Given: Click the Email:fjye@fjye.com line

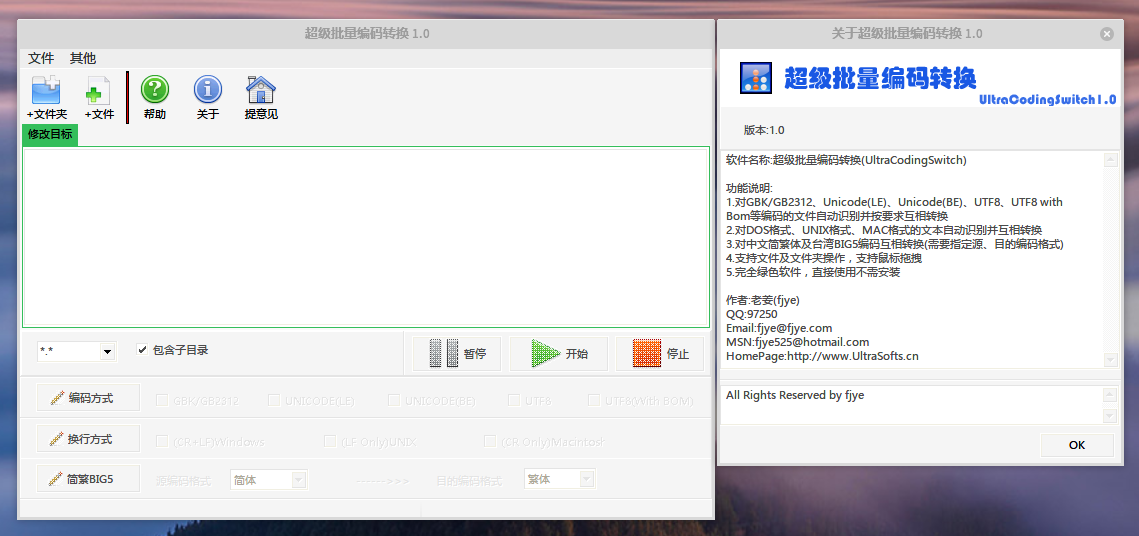Looking at the screenshot, I should tap(779, 328).
